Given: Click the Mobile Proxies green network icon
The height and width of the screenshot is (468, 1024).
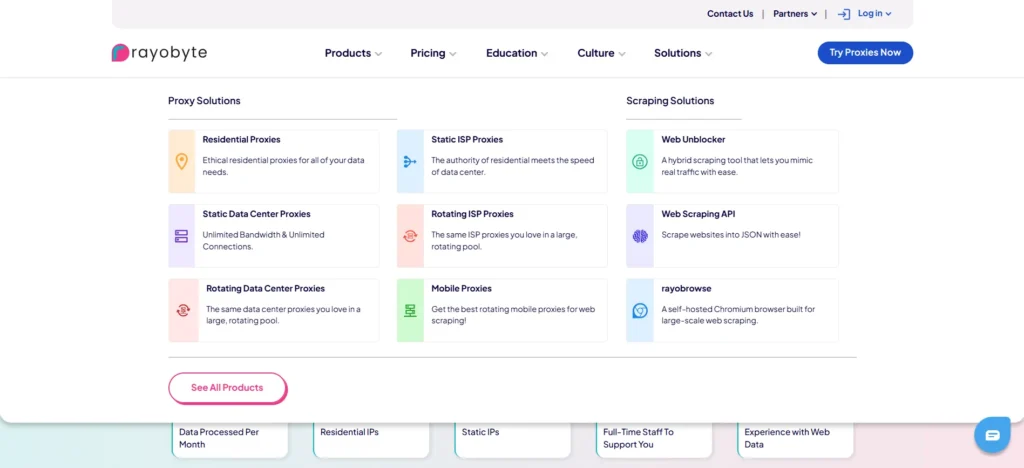Looking at the screenshot, I should (410, 311).
